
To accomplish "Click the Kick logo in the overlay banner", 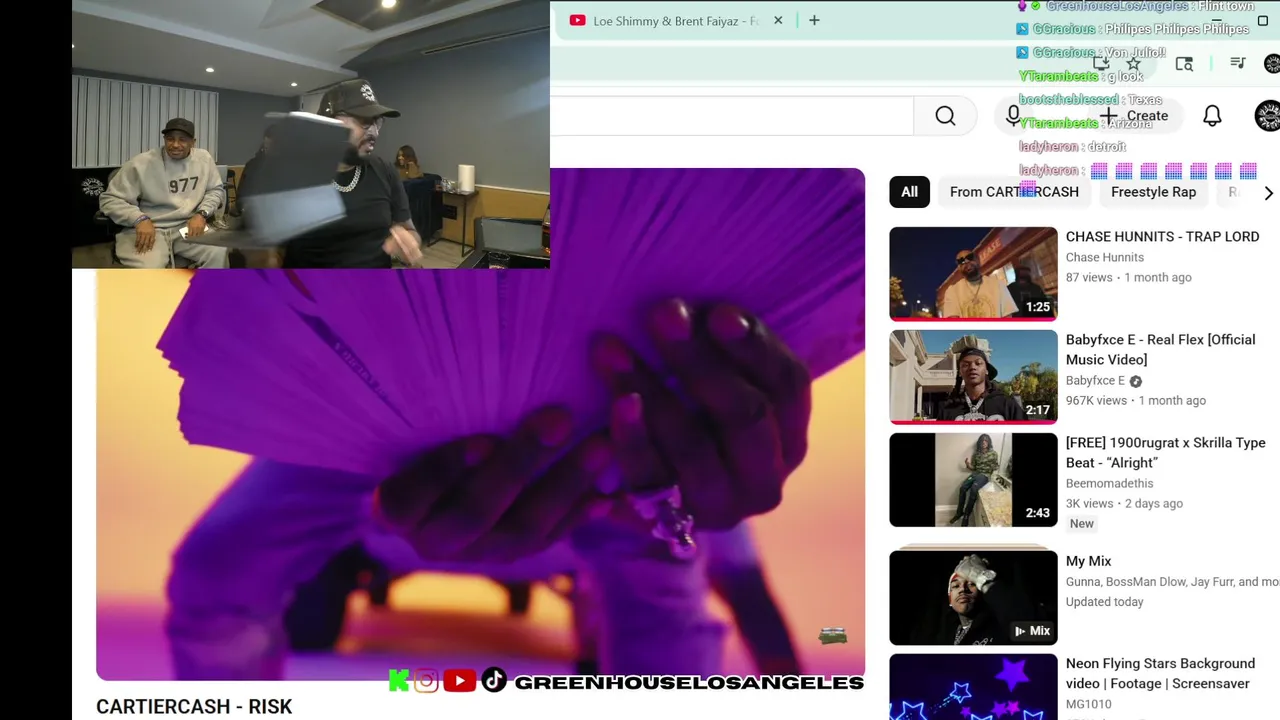I will coord(399,681).
